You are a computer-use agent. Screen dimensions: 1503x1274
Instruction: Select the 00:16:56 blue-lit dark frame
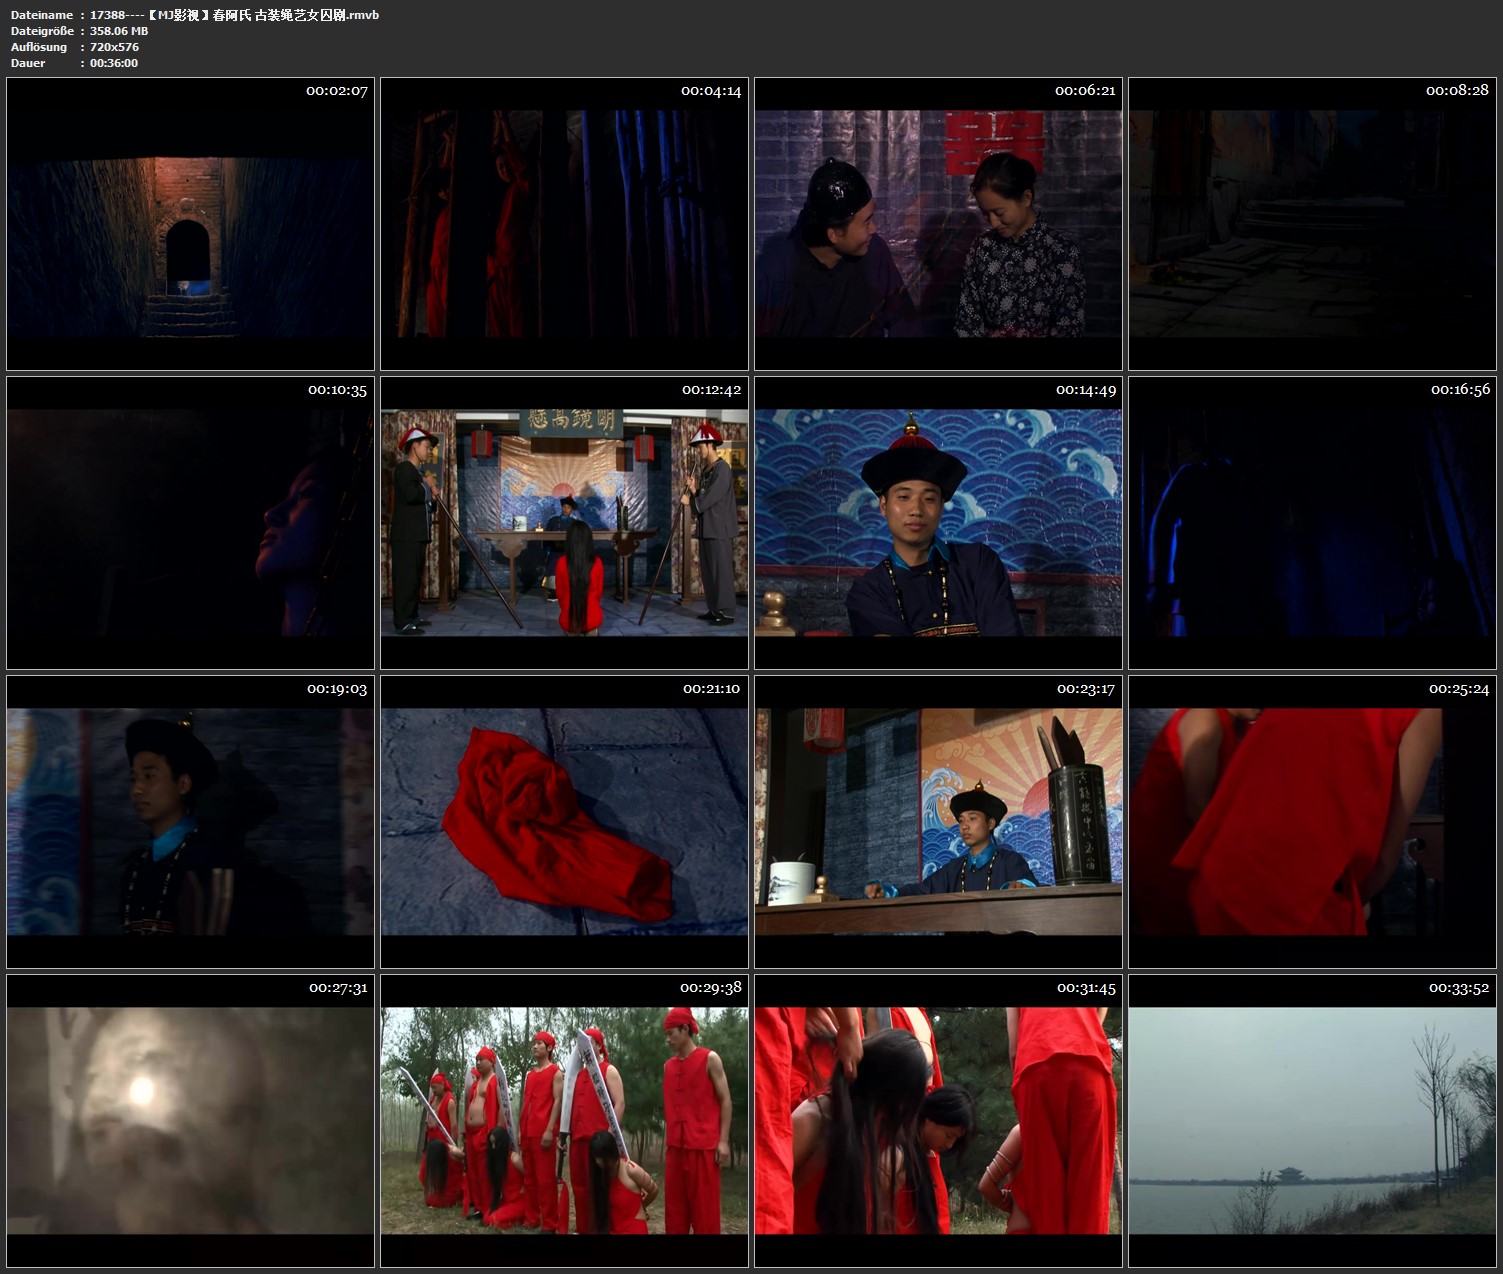(1312, 523)
